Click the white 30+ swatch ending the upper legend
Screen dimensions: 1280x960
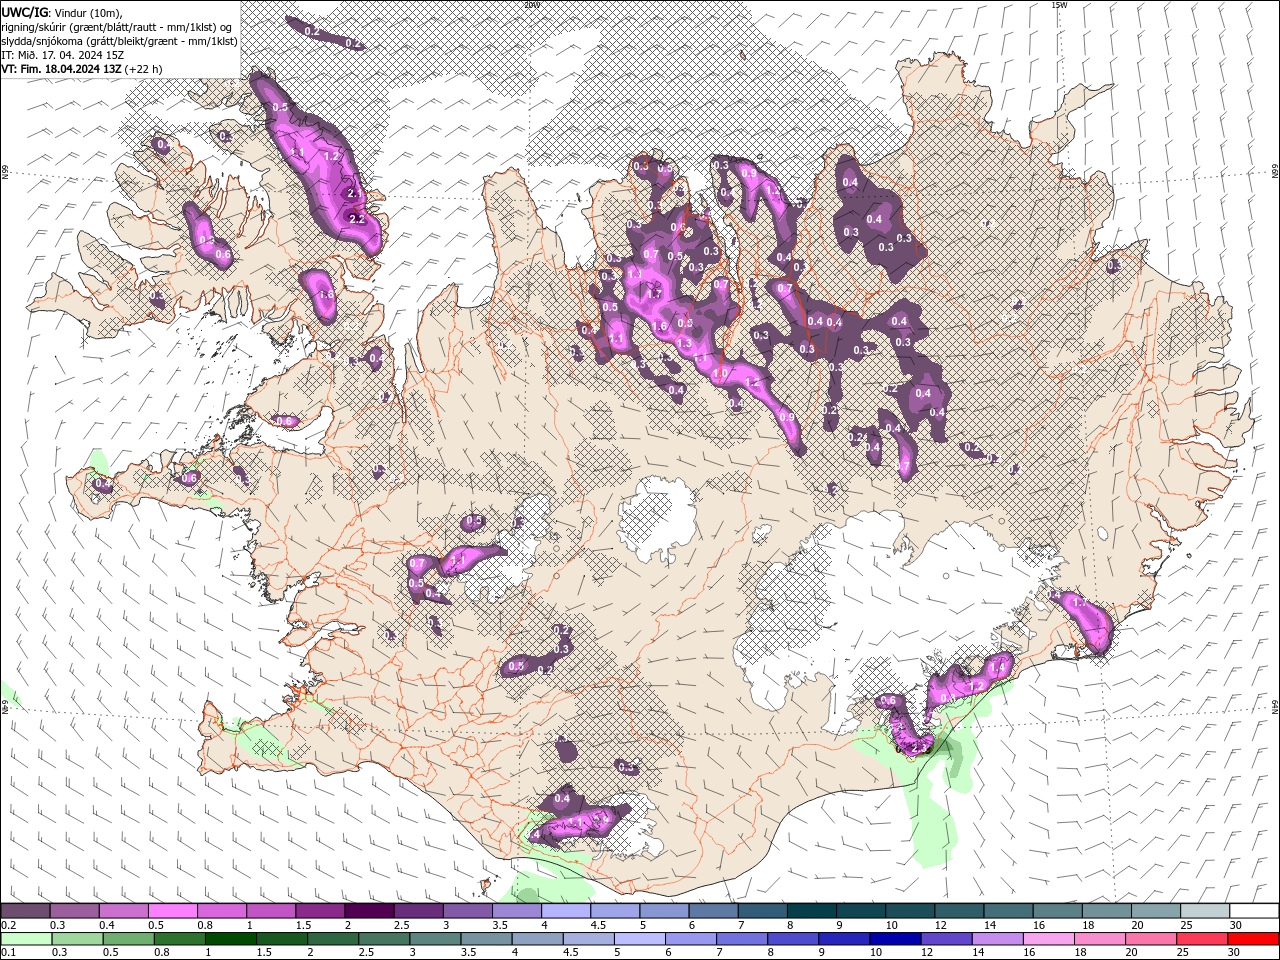pyautogui.click(x=1253, y=910)
